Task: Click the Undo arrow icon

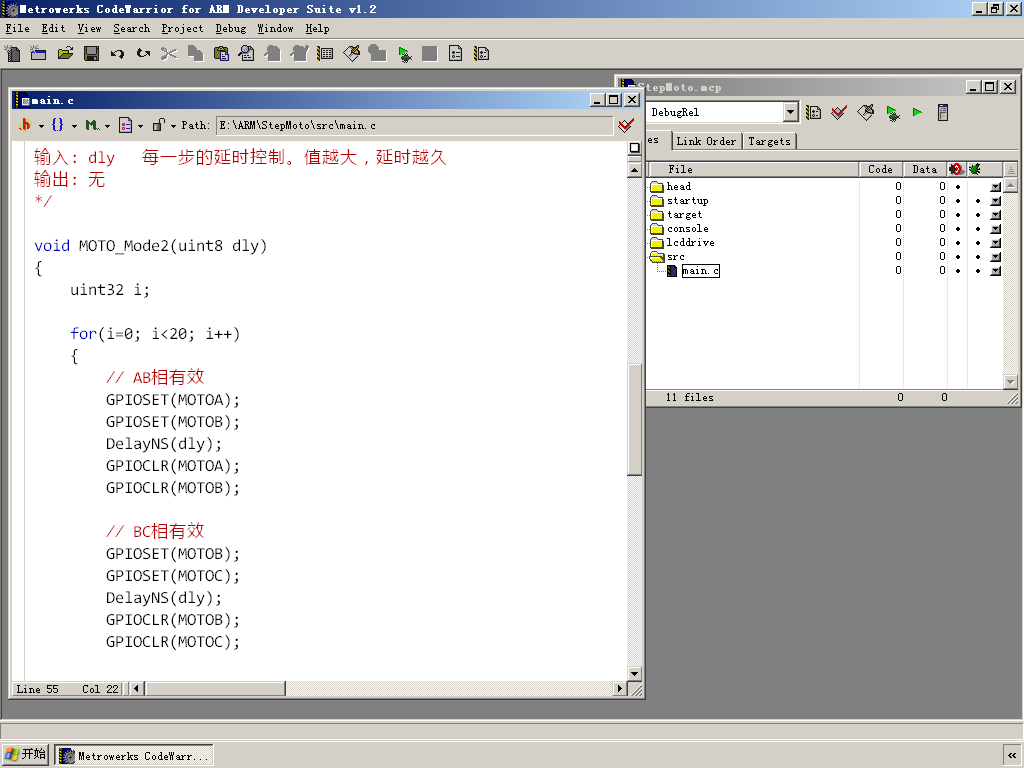Action: point(118,54)
